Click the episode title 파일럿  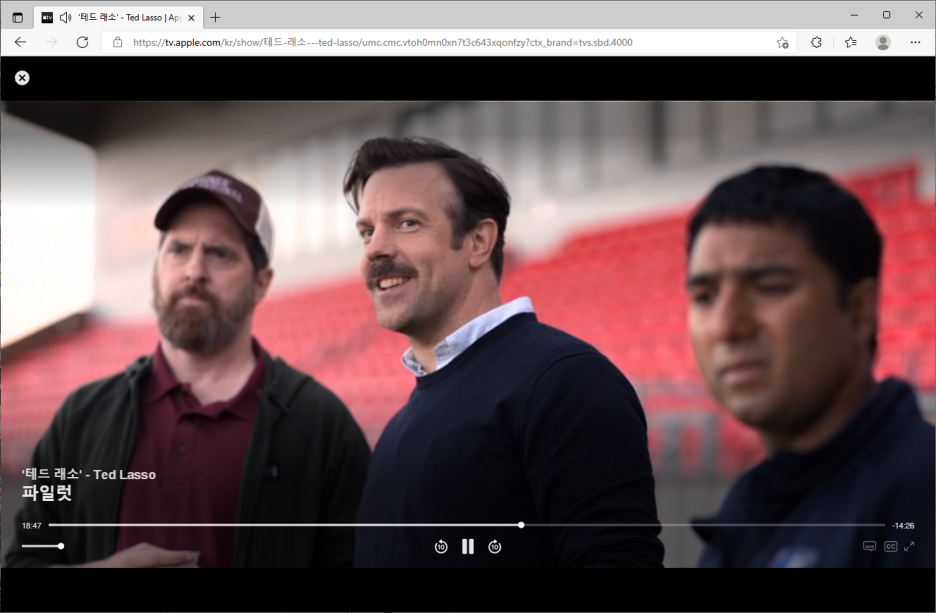pos(47,492)
